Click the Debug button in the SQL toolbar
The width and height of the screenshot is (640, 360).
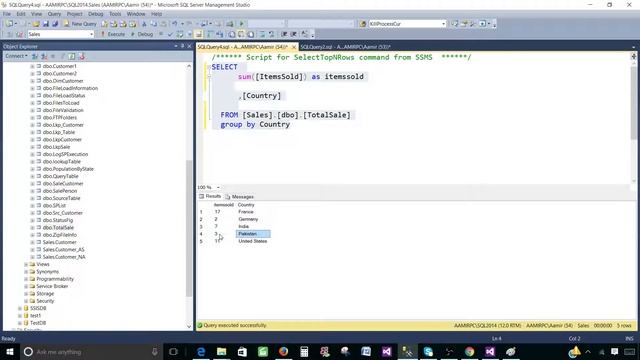142,34
